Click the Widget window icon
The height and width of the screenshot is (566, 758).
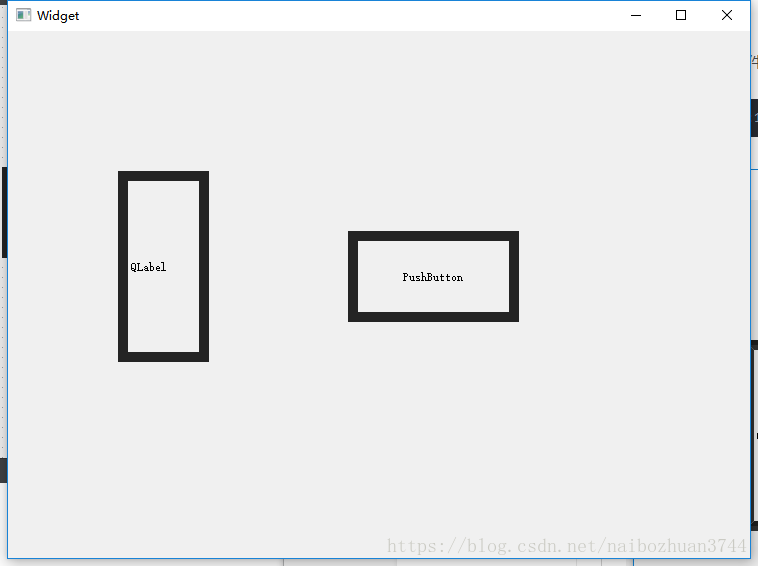pyautogui.click(x=23, y=15)
